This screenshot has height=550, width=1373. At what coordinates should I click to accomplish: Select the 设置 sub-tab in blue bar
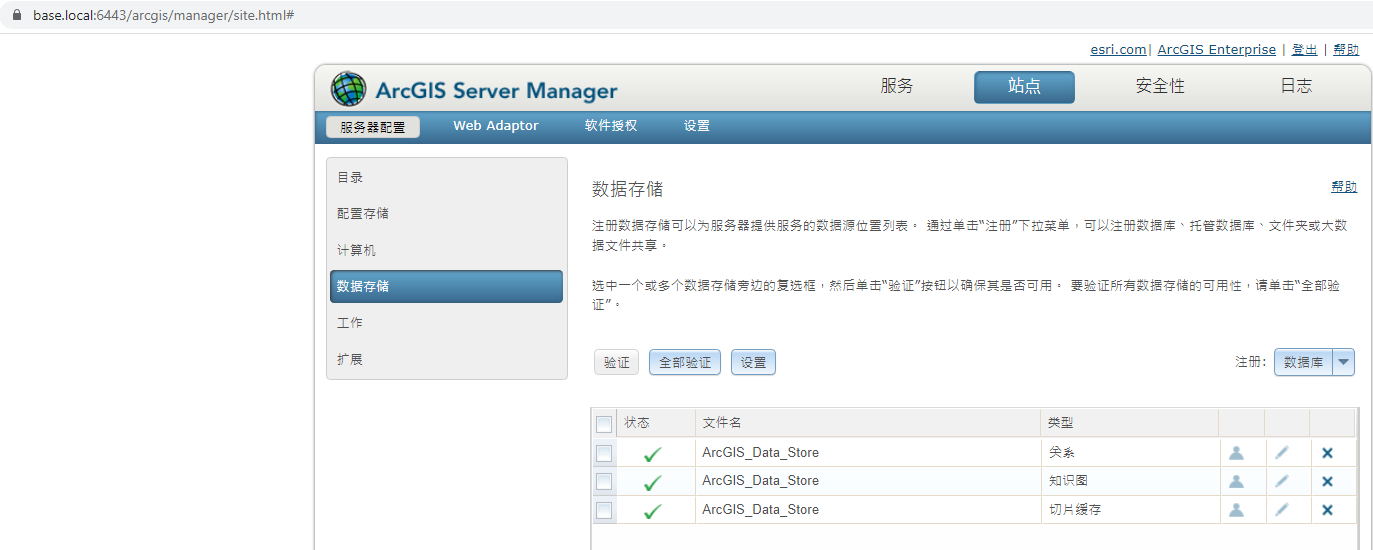[x=697, y=126]
